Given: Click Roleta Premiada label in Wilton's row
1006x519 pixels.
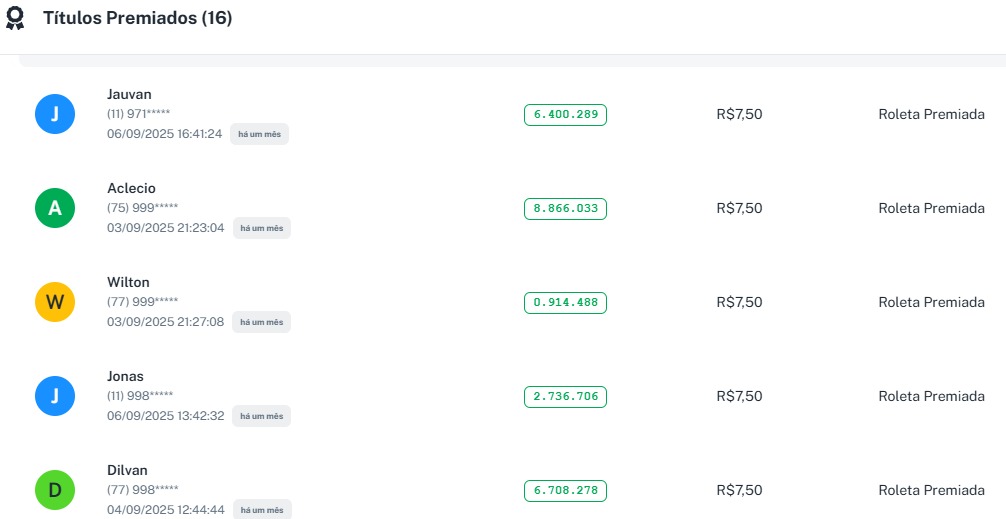Looking at the screenshot, I should [x=931, y=302].
